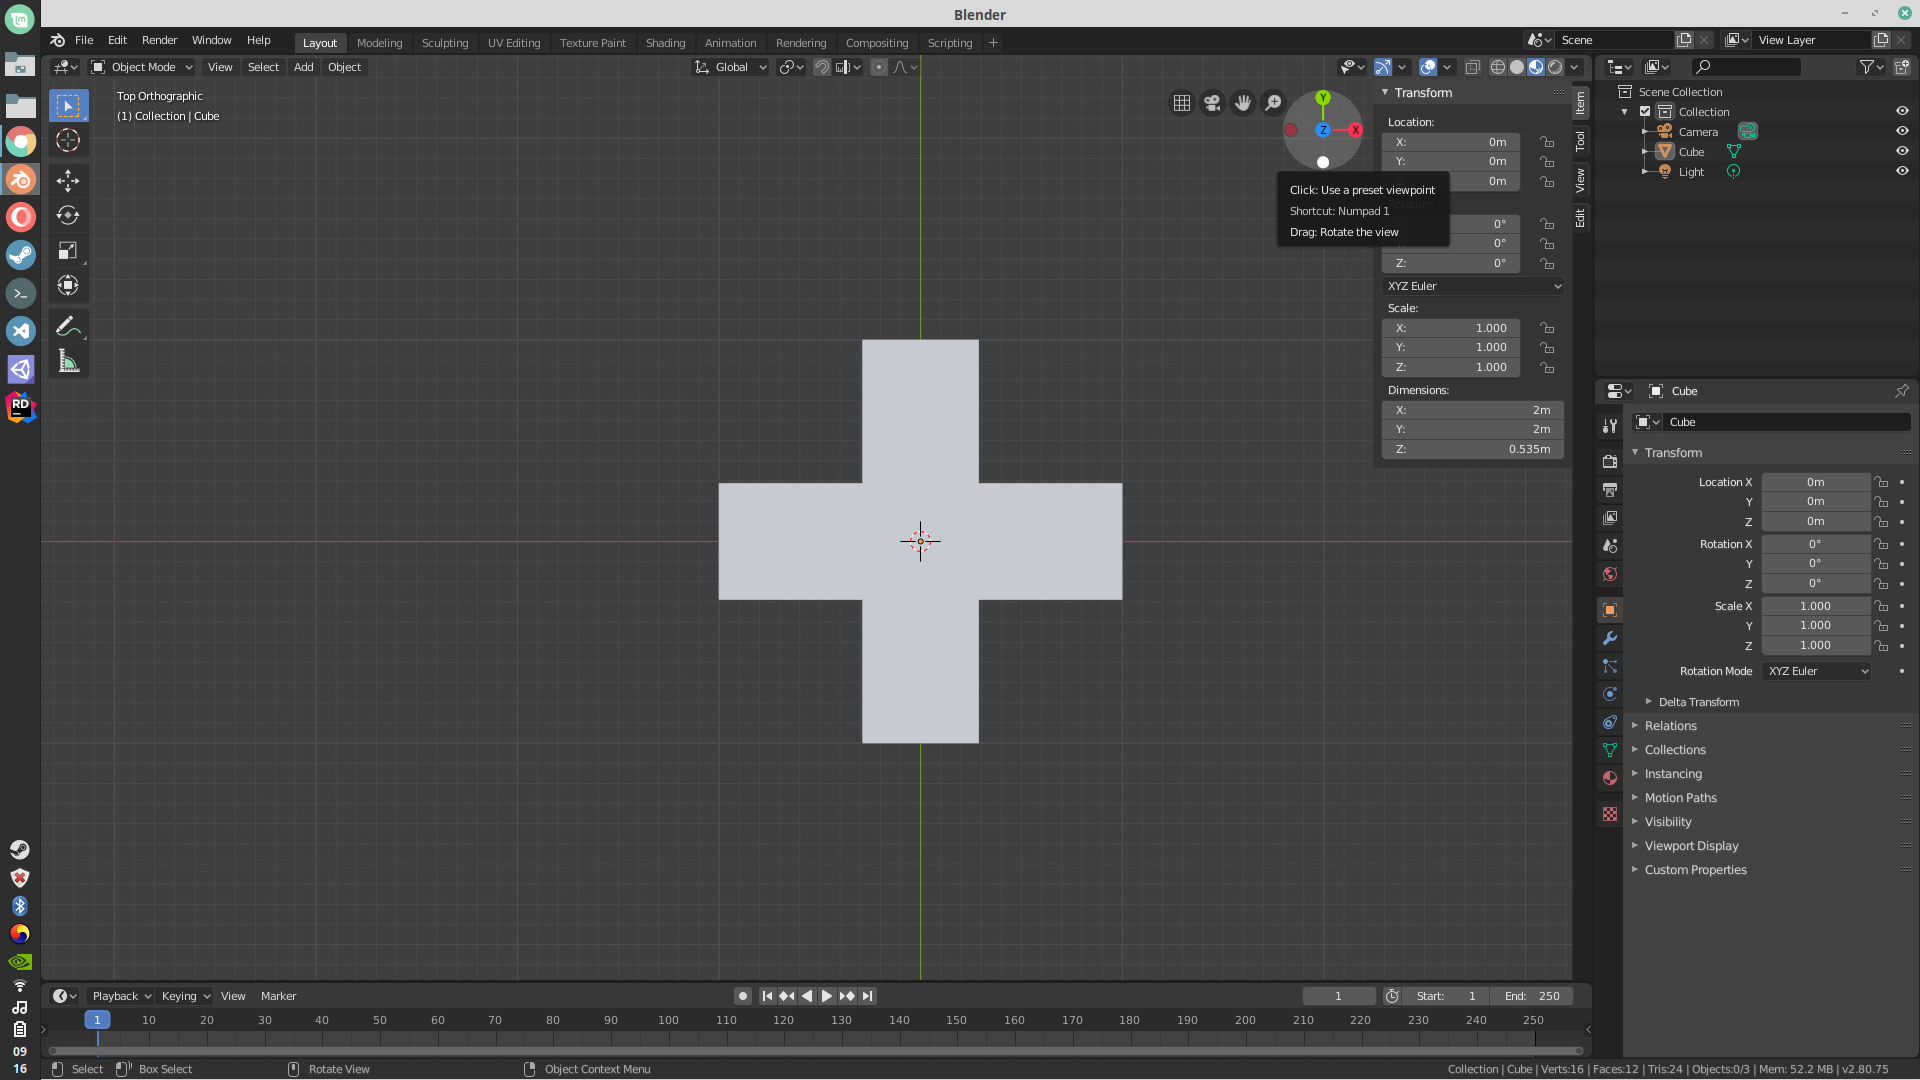This screenshot has width=1920, height=1080.
Task: Select the Transform tool
Action: coord(68,286)
